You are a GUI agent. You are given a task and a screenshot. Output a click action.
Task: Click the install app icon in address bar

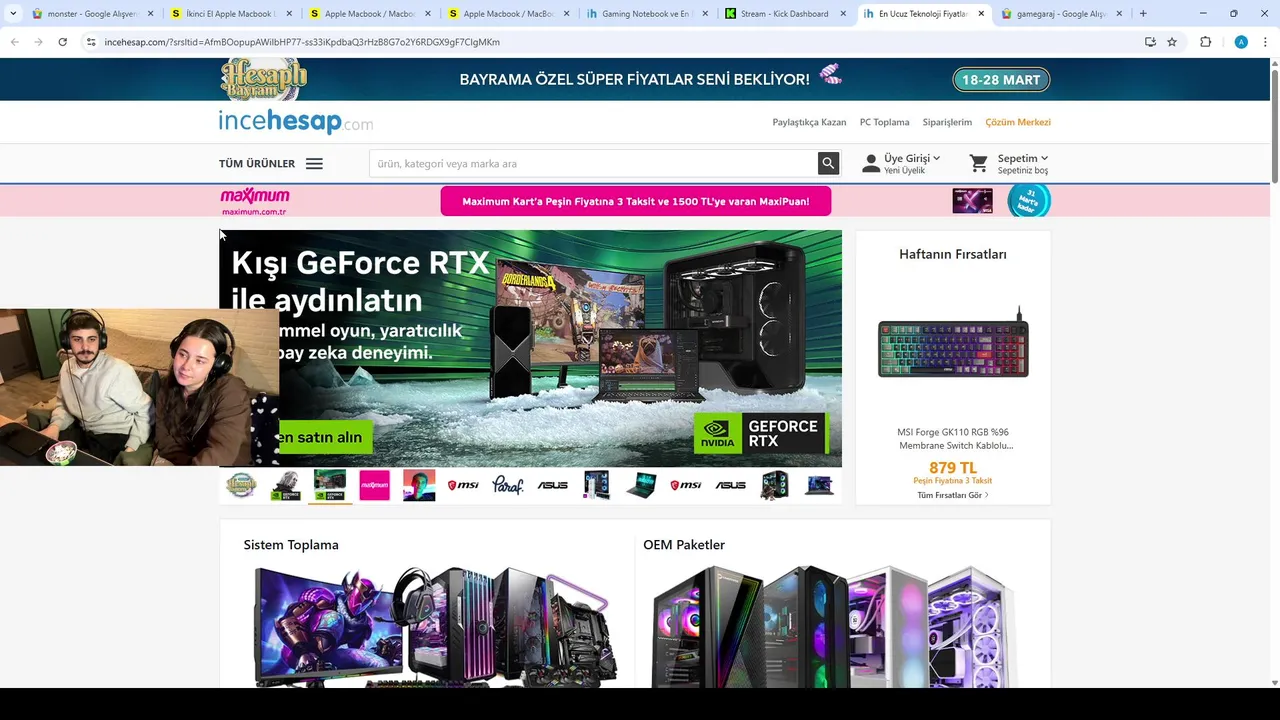tap(1150, 42)
